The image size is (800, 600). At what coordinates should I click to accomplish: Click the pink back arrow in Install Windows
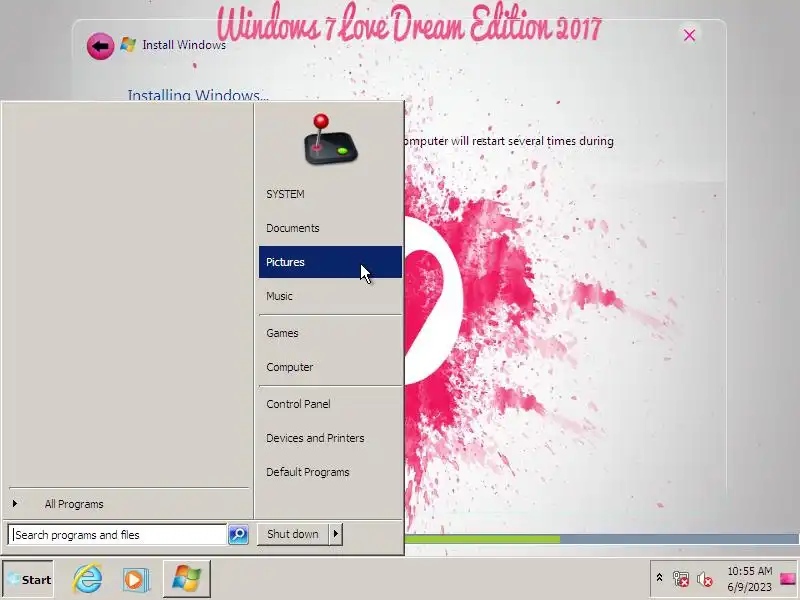click(x=101, y=46)
